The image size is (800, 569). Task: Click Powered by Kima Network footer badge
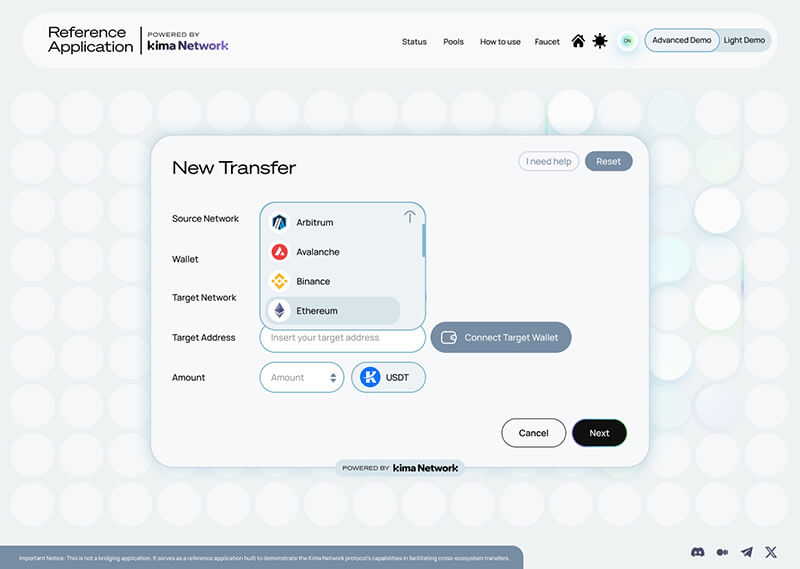pyautogui.click(x=400, y=468)
